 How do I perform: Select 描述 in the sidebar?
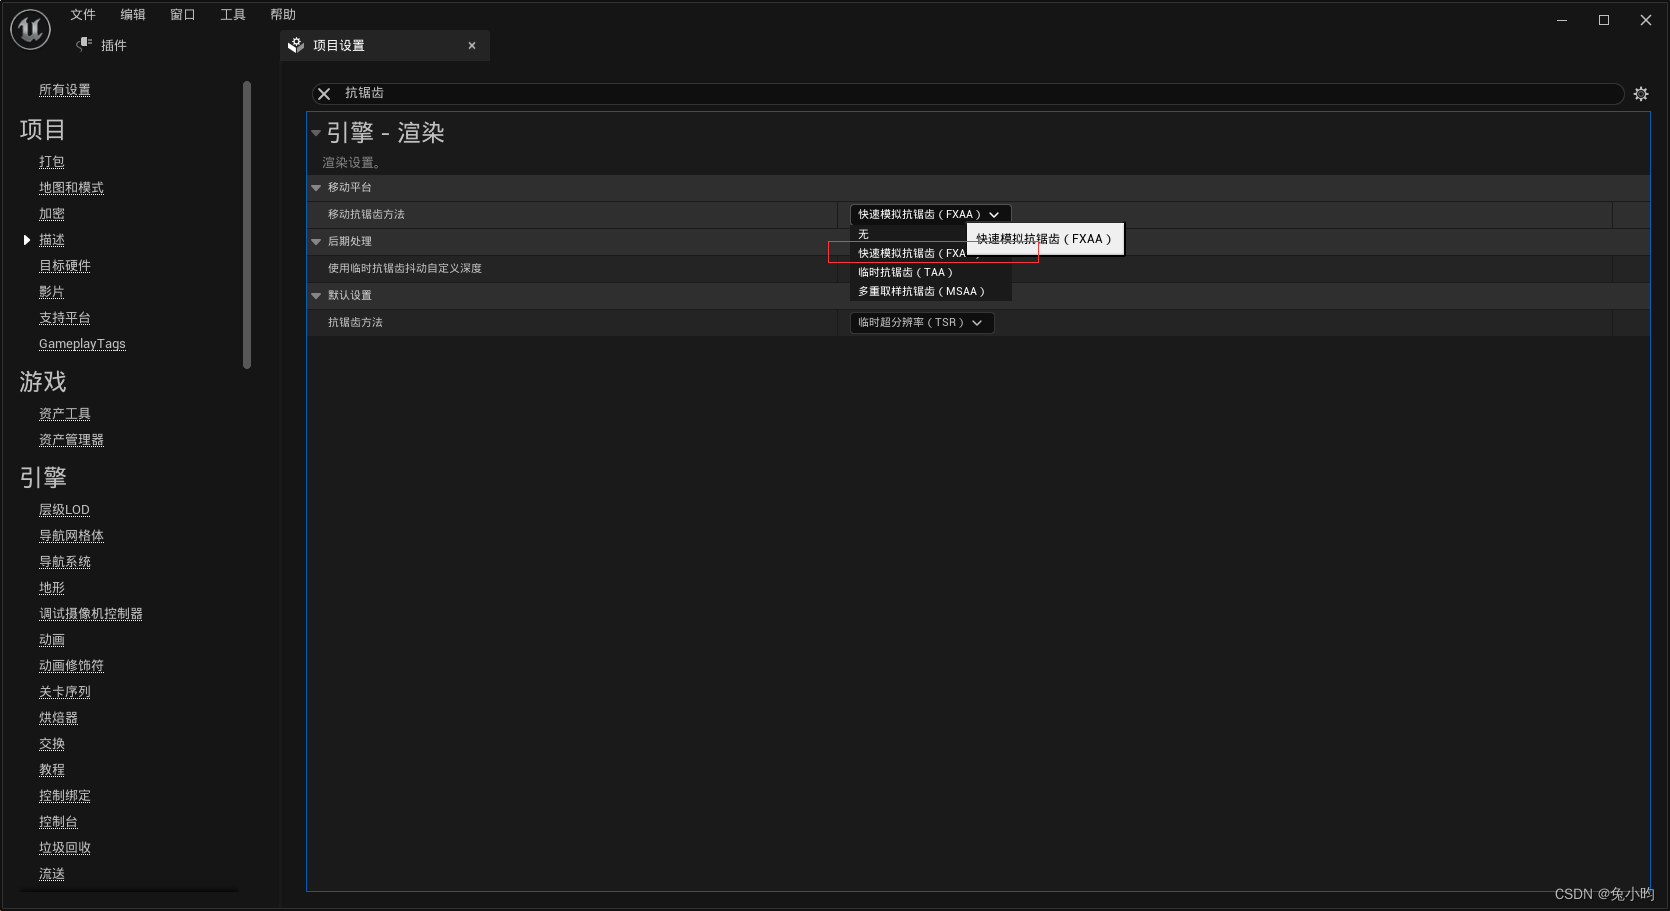click(x=52, y=240)
